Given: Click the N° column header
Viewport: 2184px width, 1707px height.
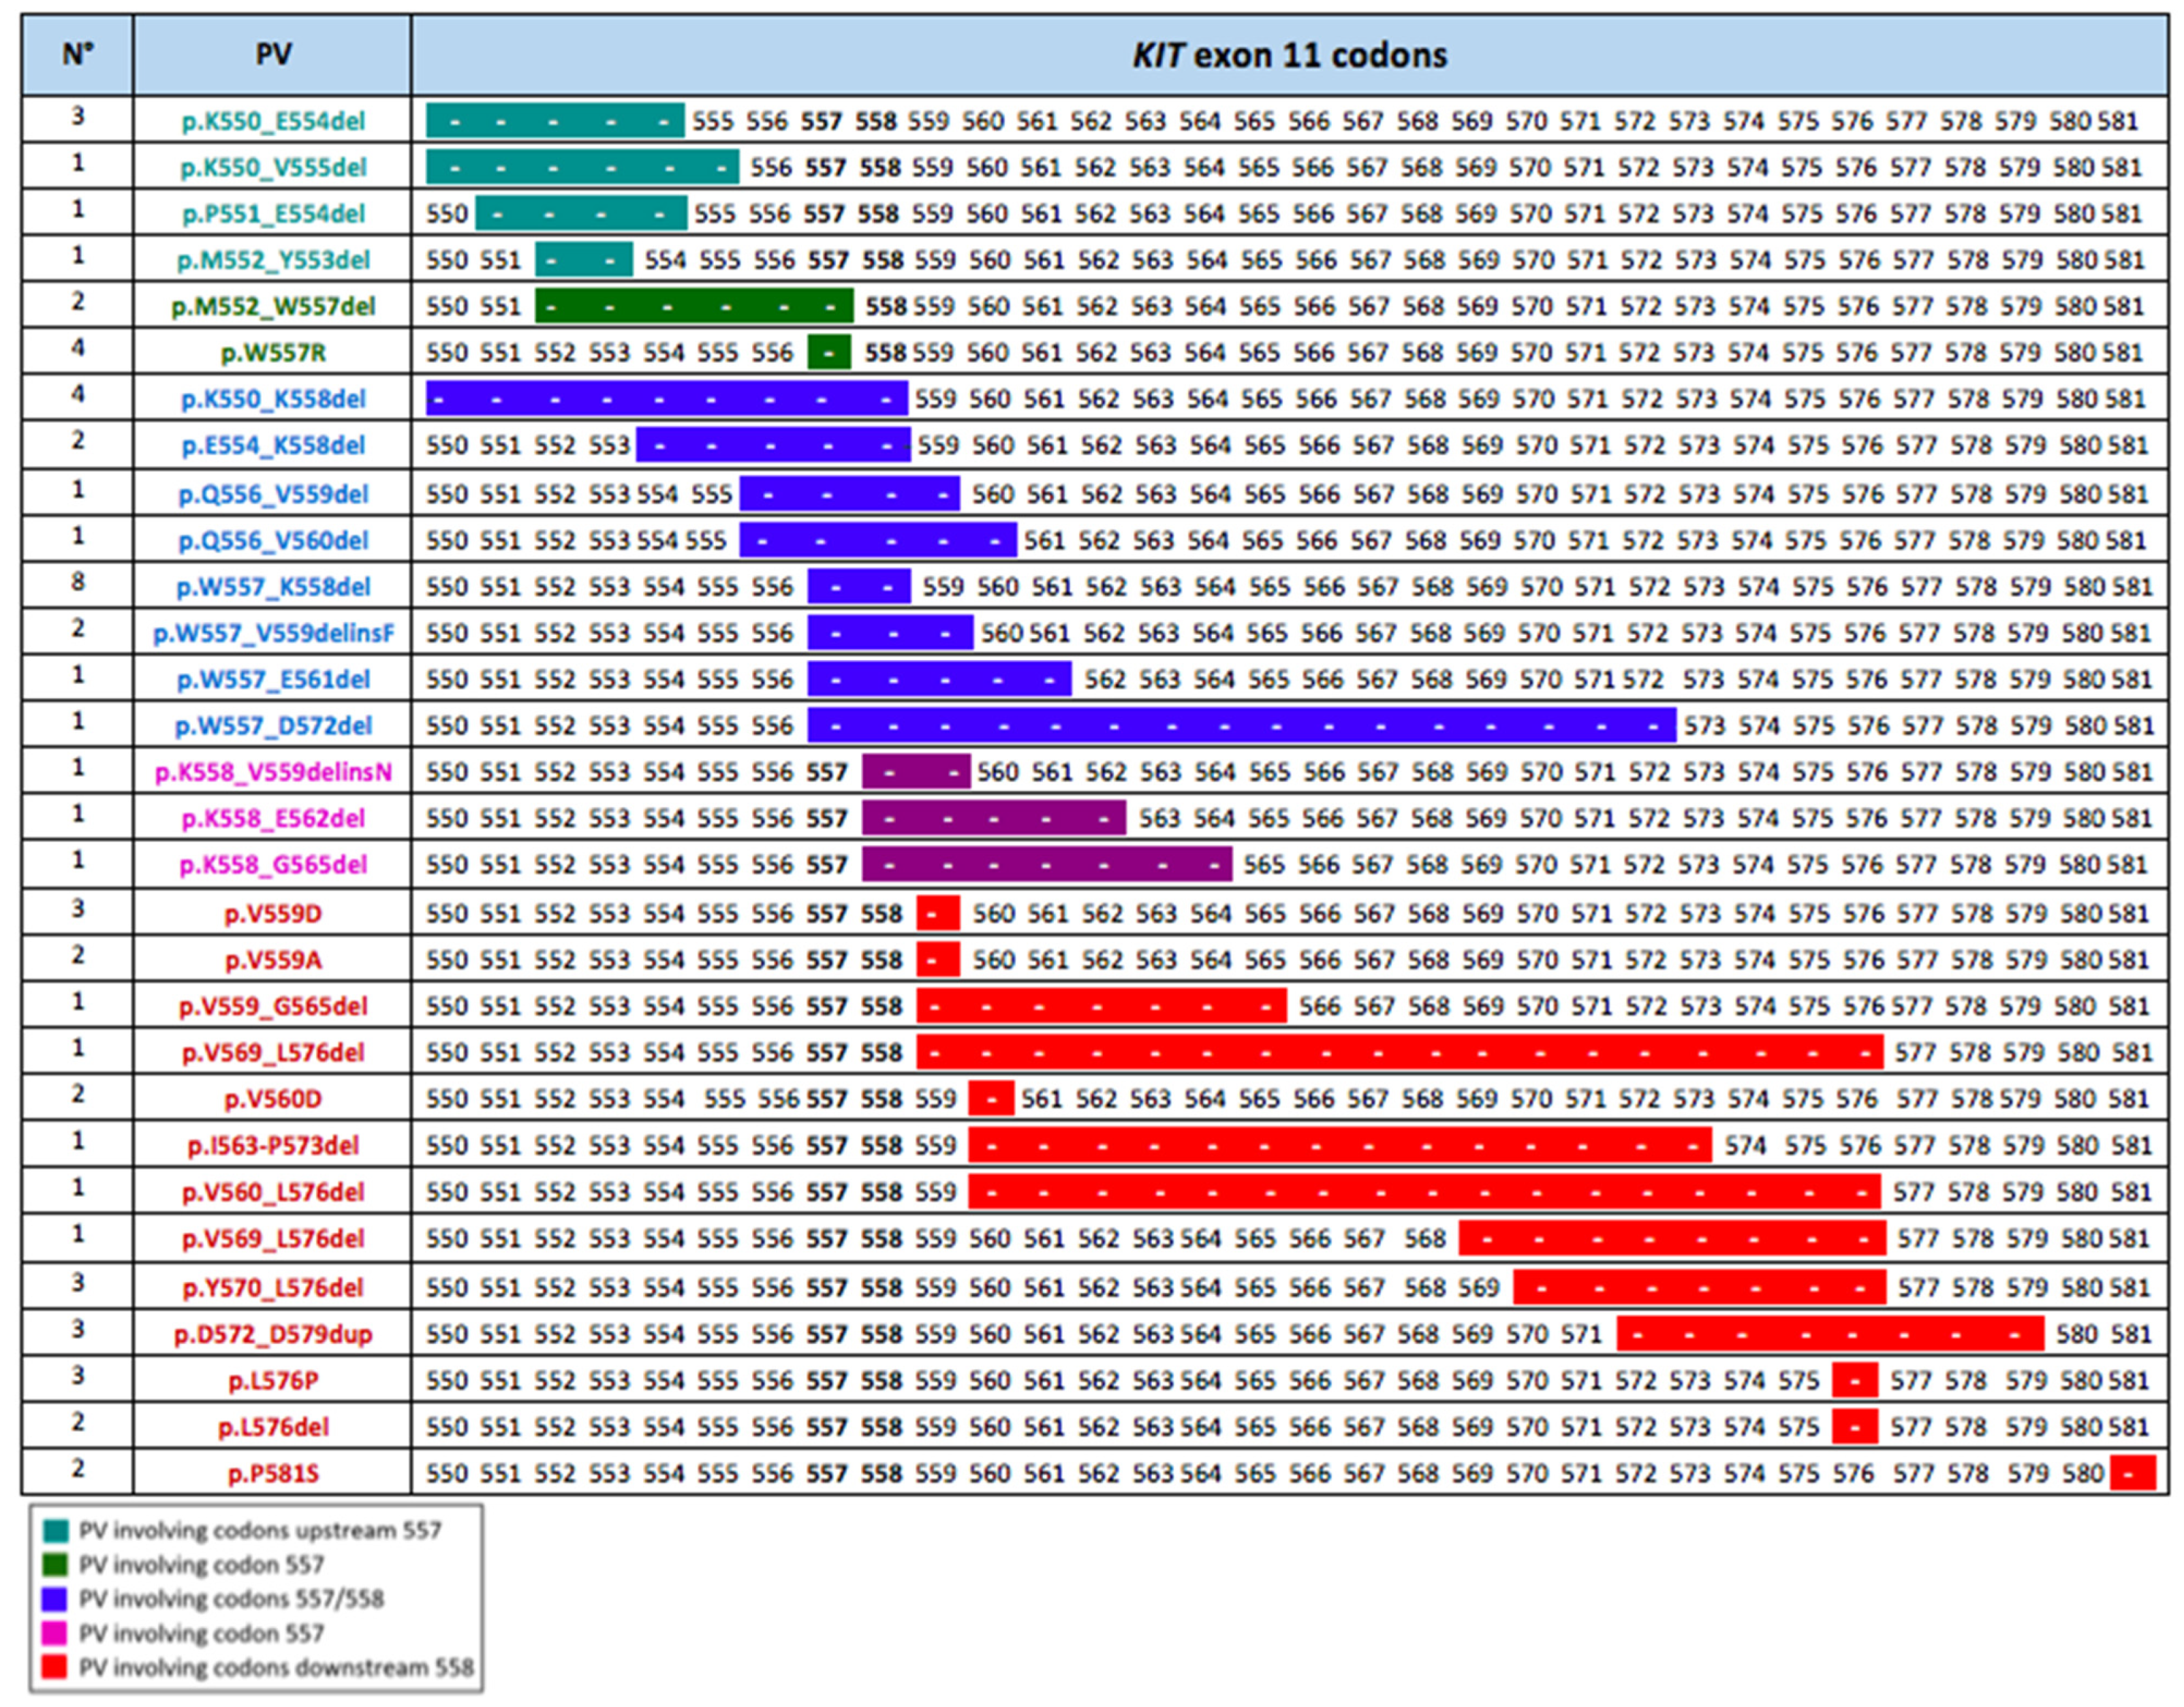Looking at the screenshot, I should coord(78,55).
